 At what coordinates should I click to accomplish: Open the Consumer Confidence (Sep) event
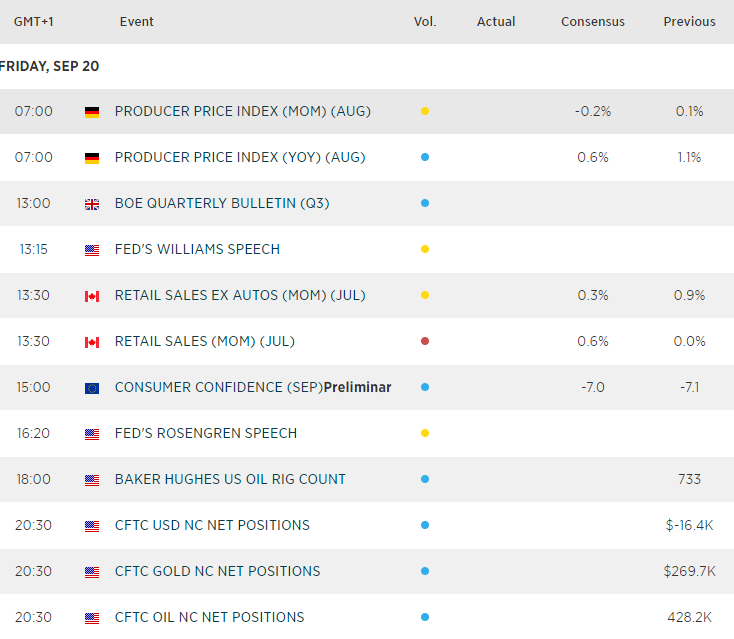coord(252,387)
